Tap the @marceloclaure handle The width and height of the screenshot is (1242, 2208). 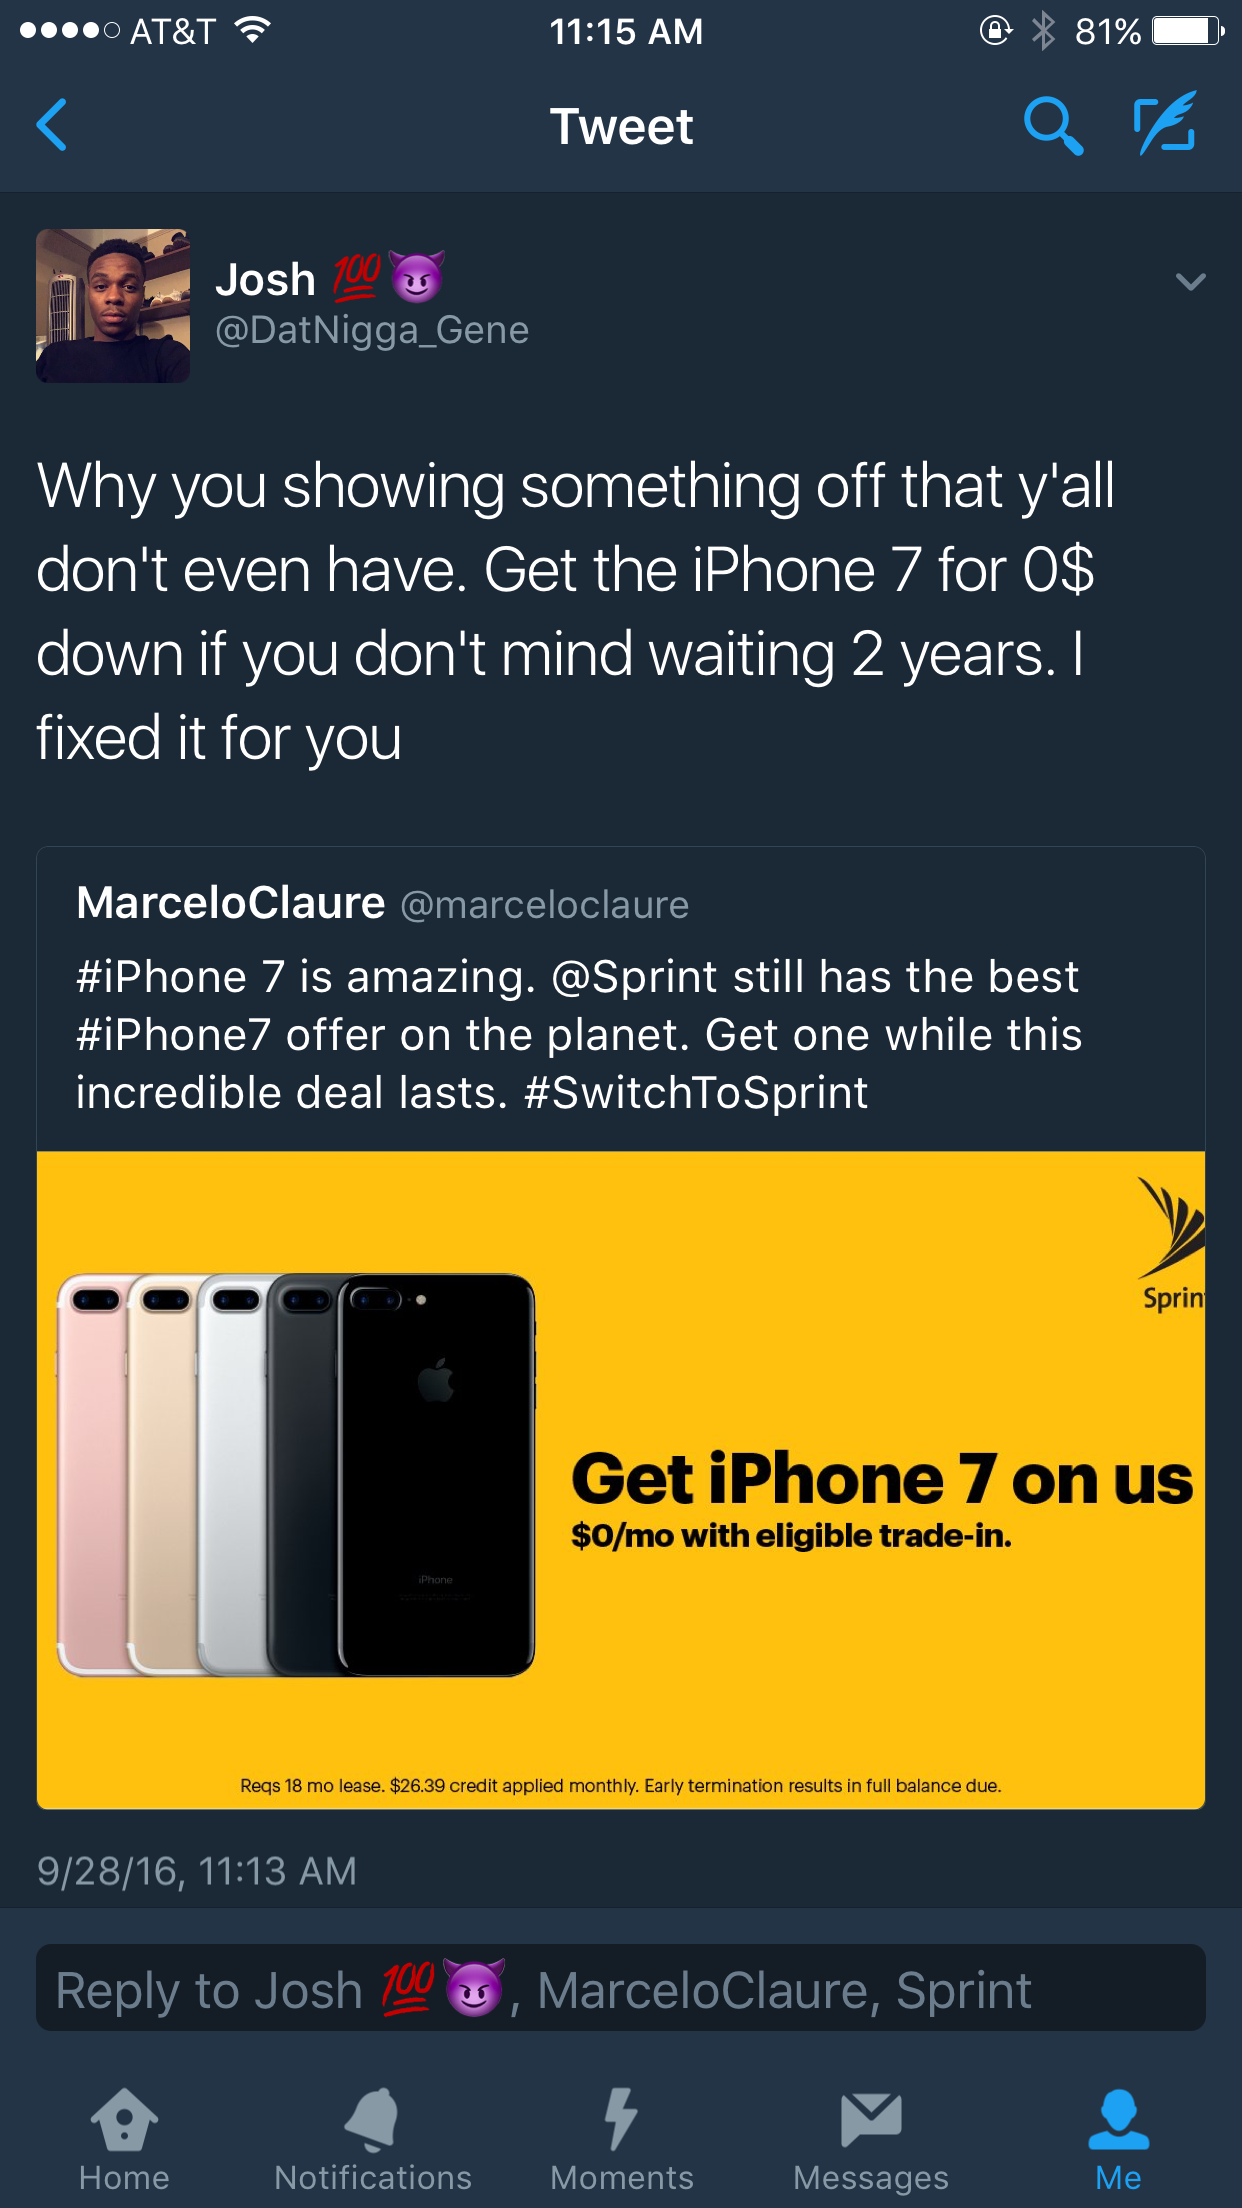tap(545, 905)
